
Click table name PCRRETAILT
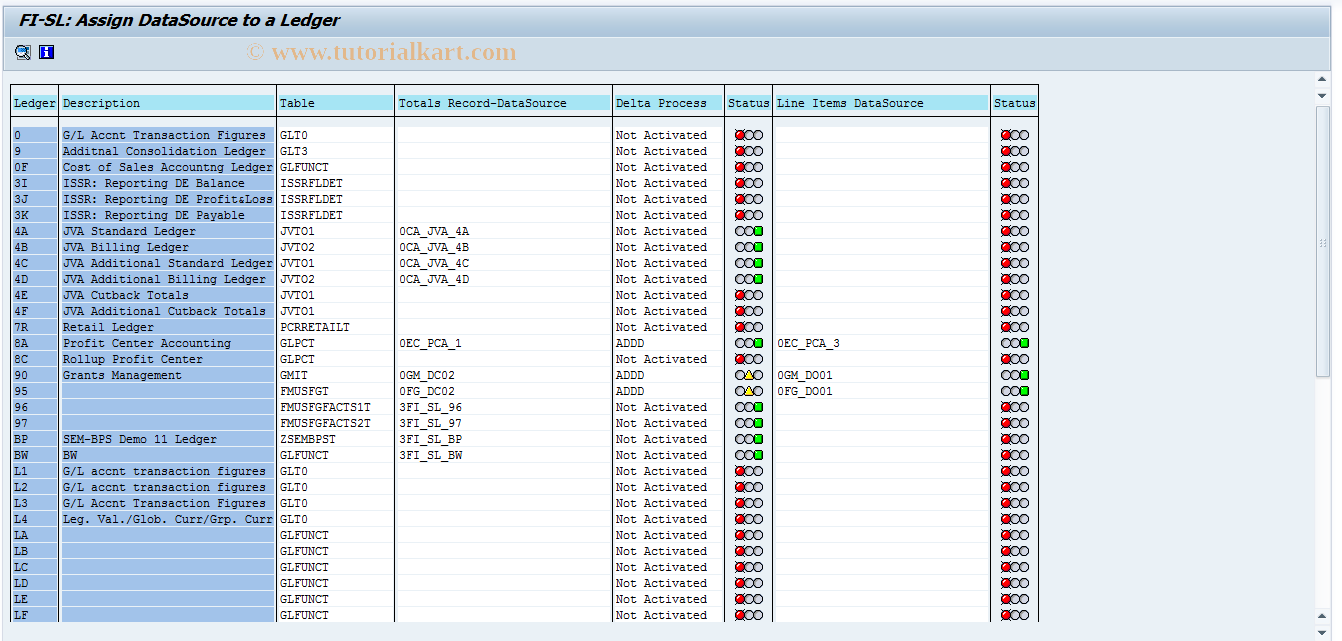[315, 327]
